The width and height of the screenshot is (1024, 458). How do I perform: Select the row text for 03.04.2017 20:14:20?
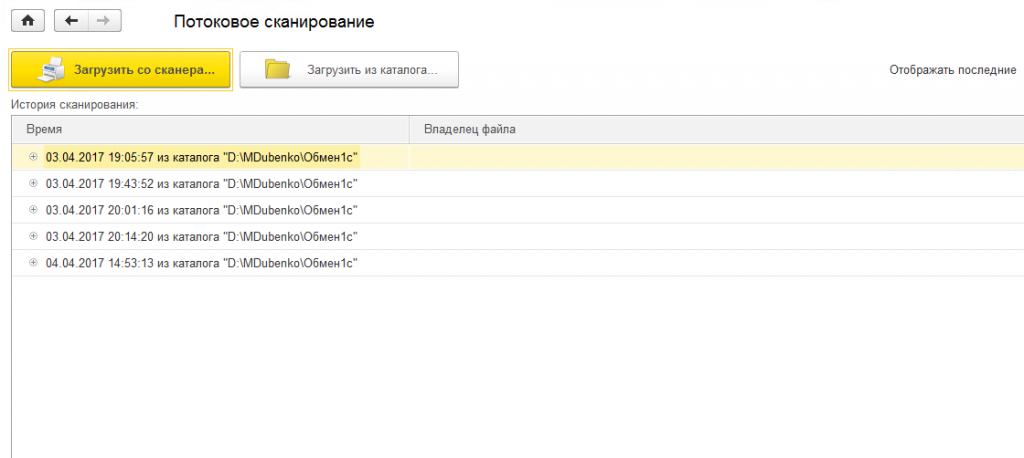click(x=201, y=236)
